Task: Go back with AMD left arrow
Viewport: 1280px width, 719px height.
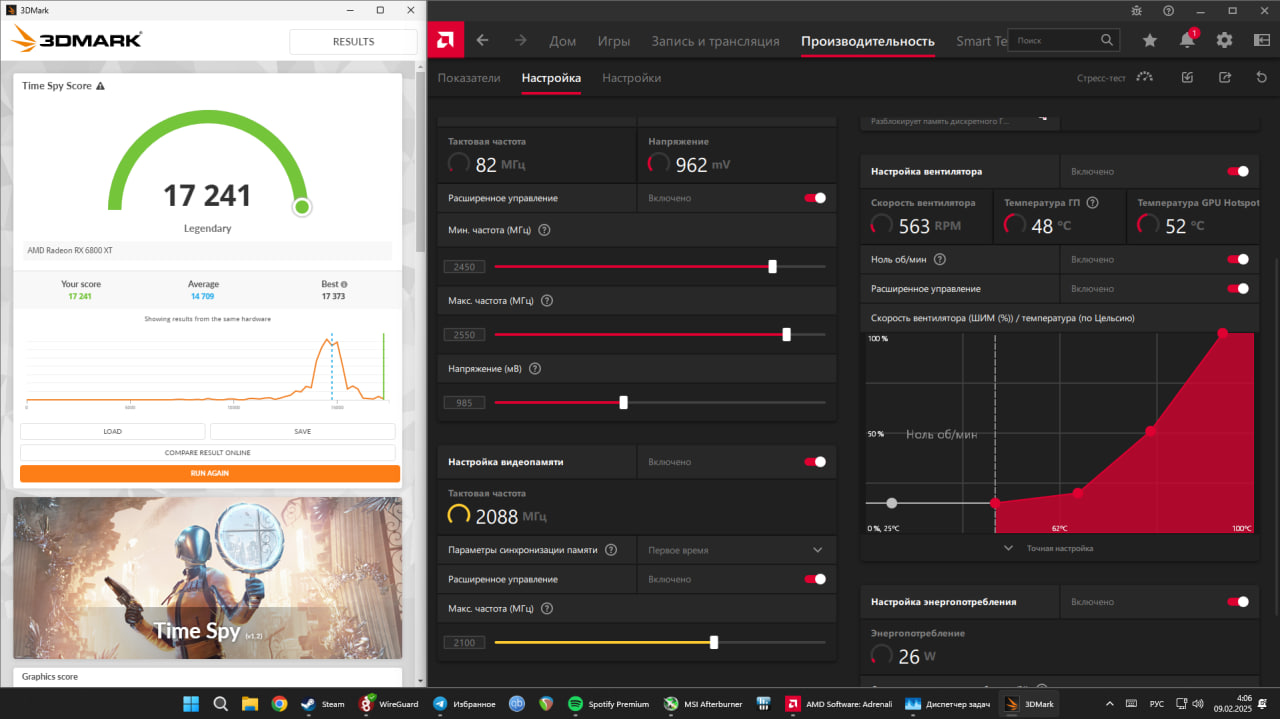Action: pos(482,41)
